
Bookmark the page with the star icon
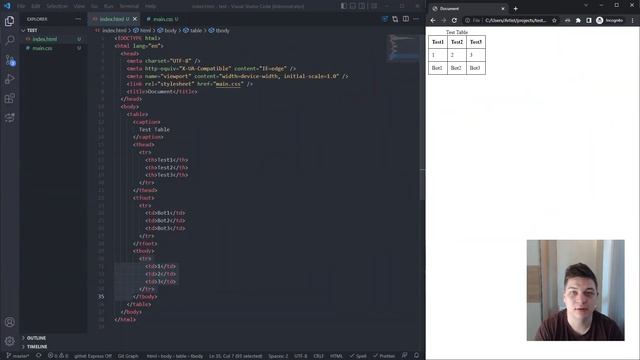click(x=554, y=20)
